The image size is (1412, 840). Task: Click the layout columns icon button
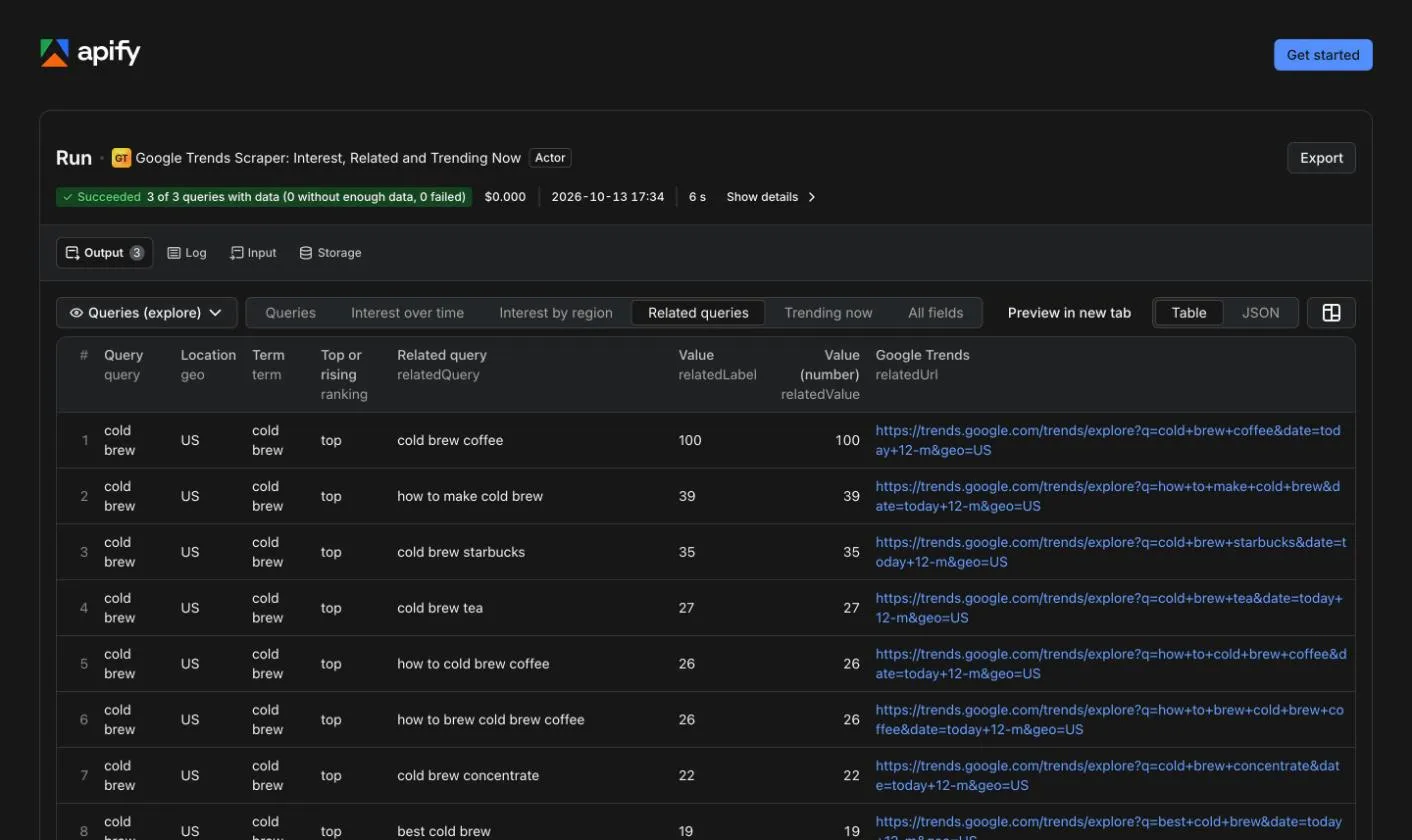pyautogui.click(x=1331, y=313)
